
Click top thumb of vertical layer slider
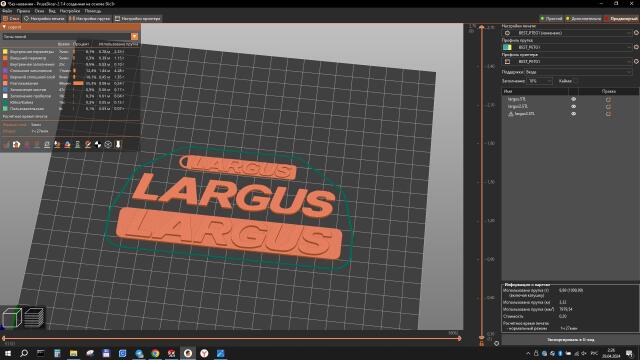pos(482,27)
